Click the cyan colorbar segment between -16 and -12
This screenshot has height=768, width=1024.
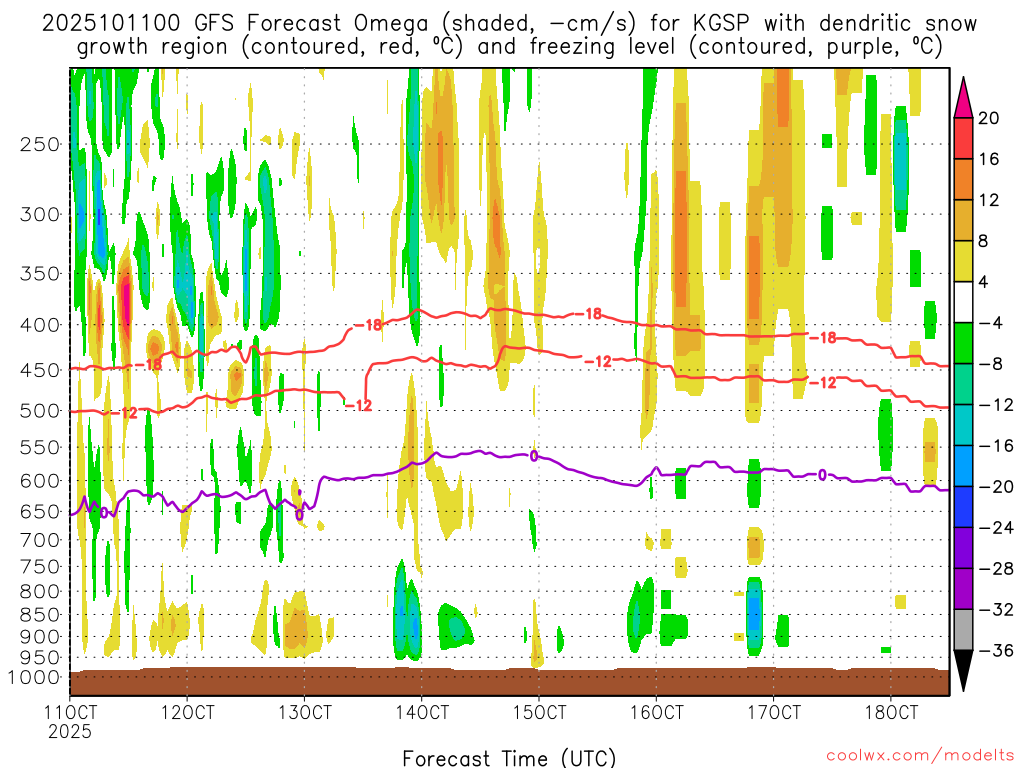965,425
